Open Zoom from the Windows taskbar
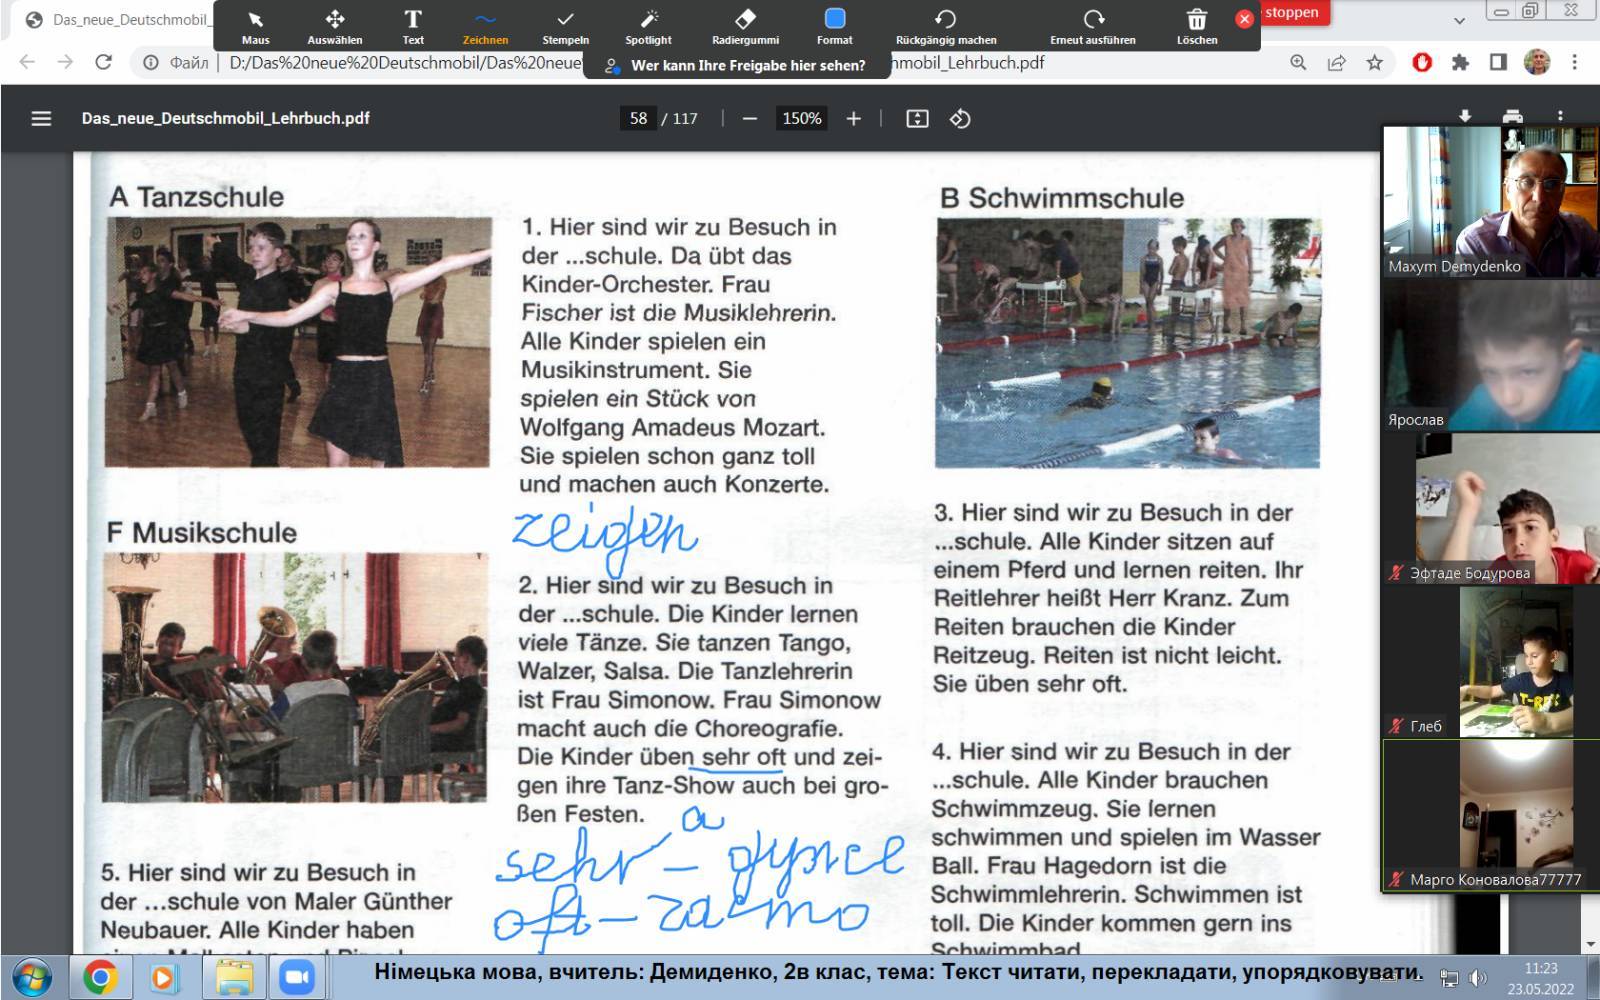This screenshot has height=1000, width=1600. tap(296, 976)
